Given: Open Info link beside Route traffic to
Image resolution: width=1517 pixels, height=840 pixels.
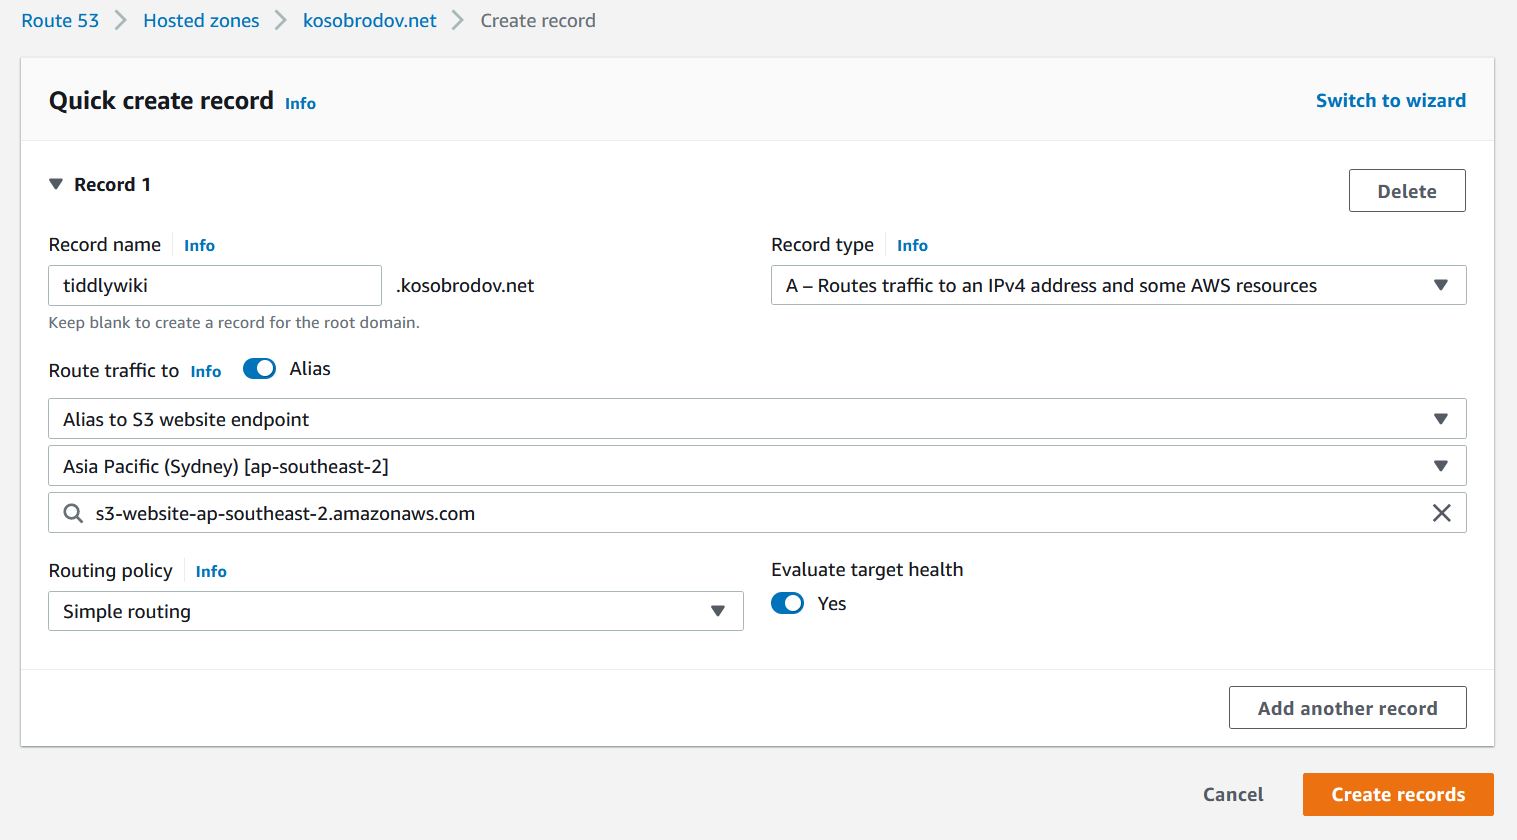Looking at the screenshot, I should [x=206, y=371].
